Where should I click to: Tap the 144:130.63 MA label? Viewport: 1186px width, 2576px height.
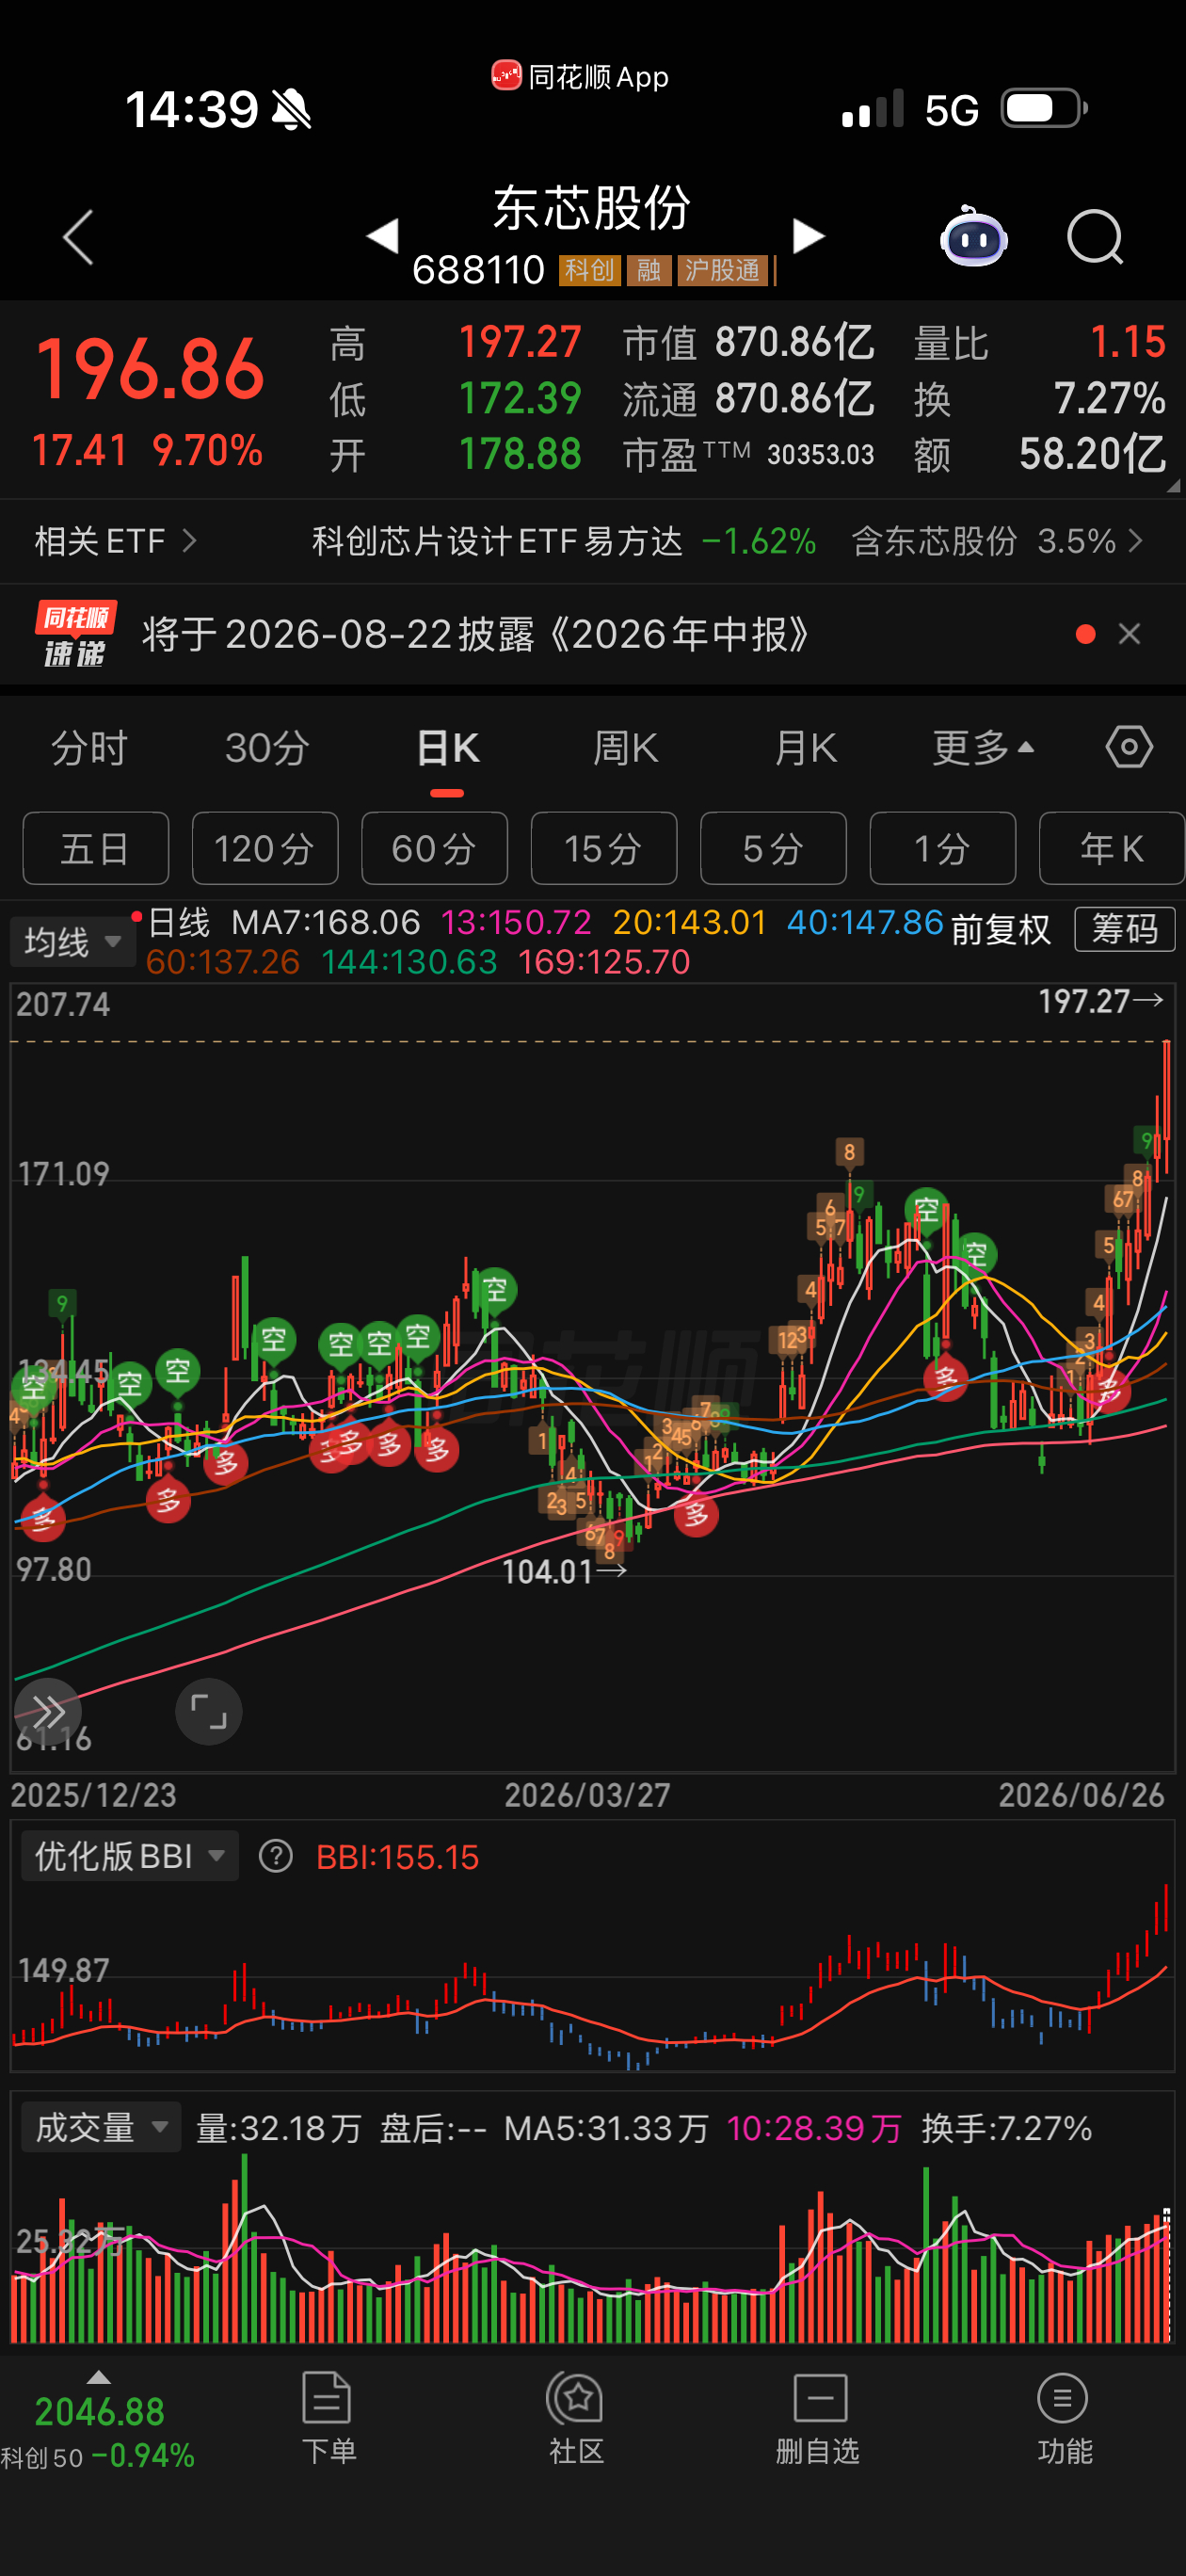click(409, 962)
